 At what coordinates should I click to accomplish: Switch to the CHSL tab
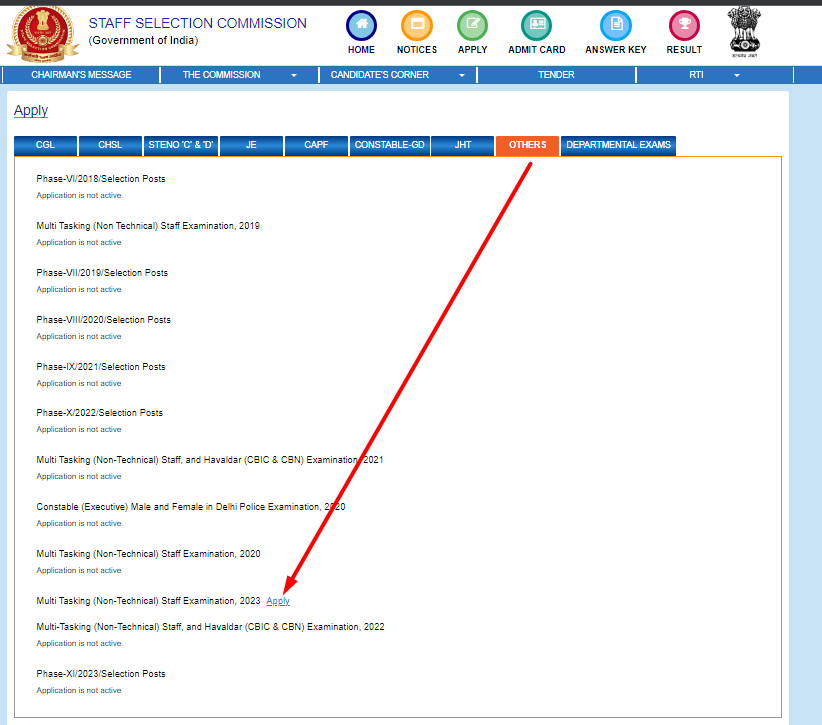110,145
